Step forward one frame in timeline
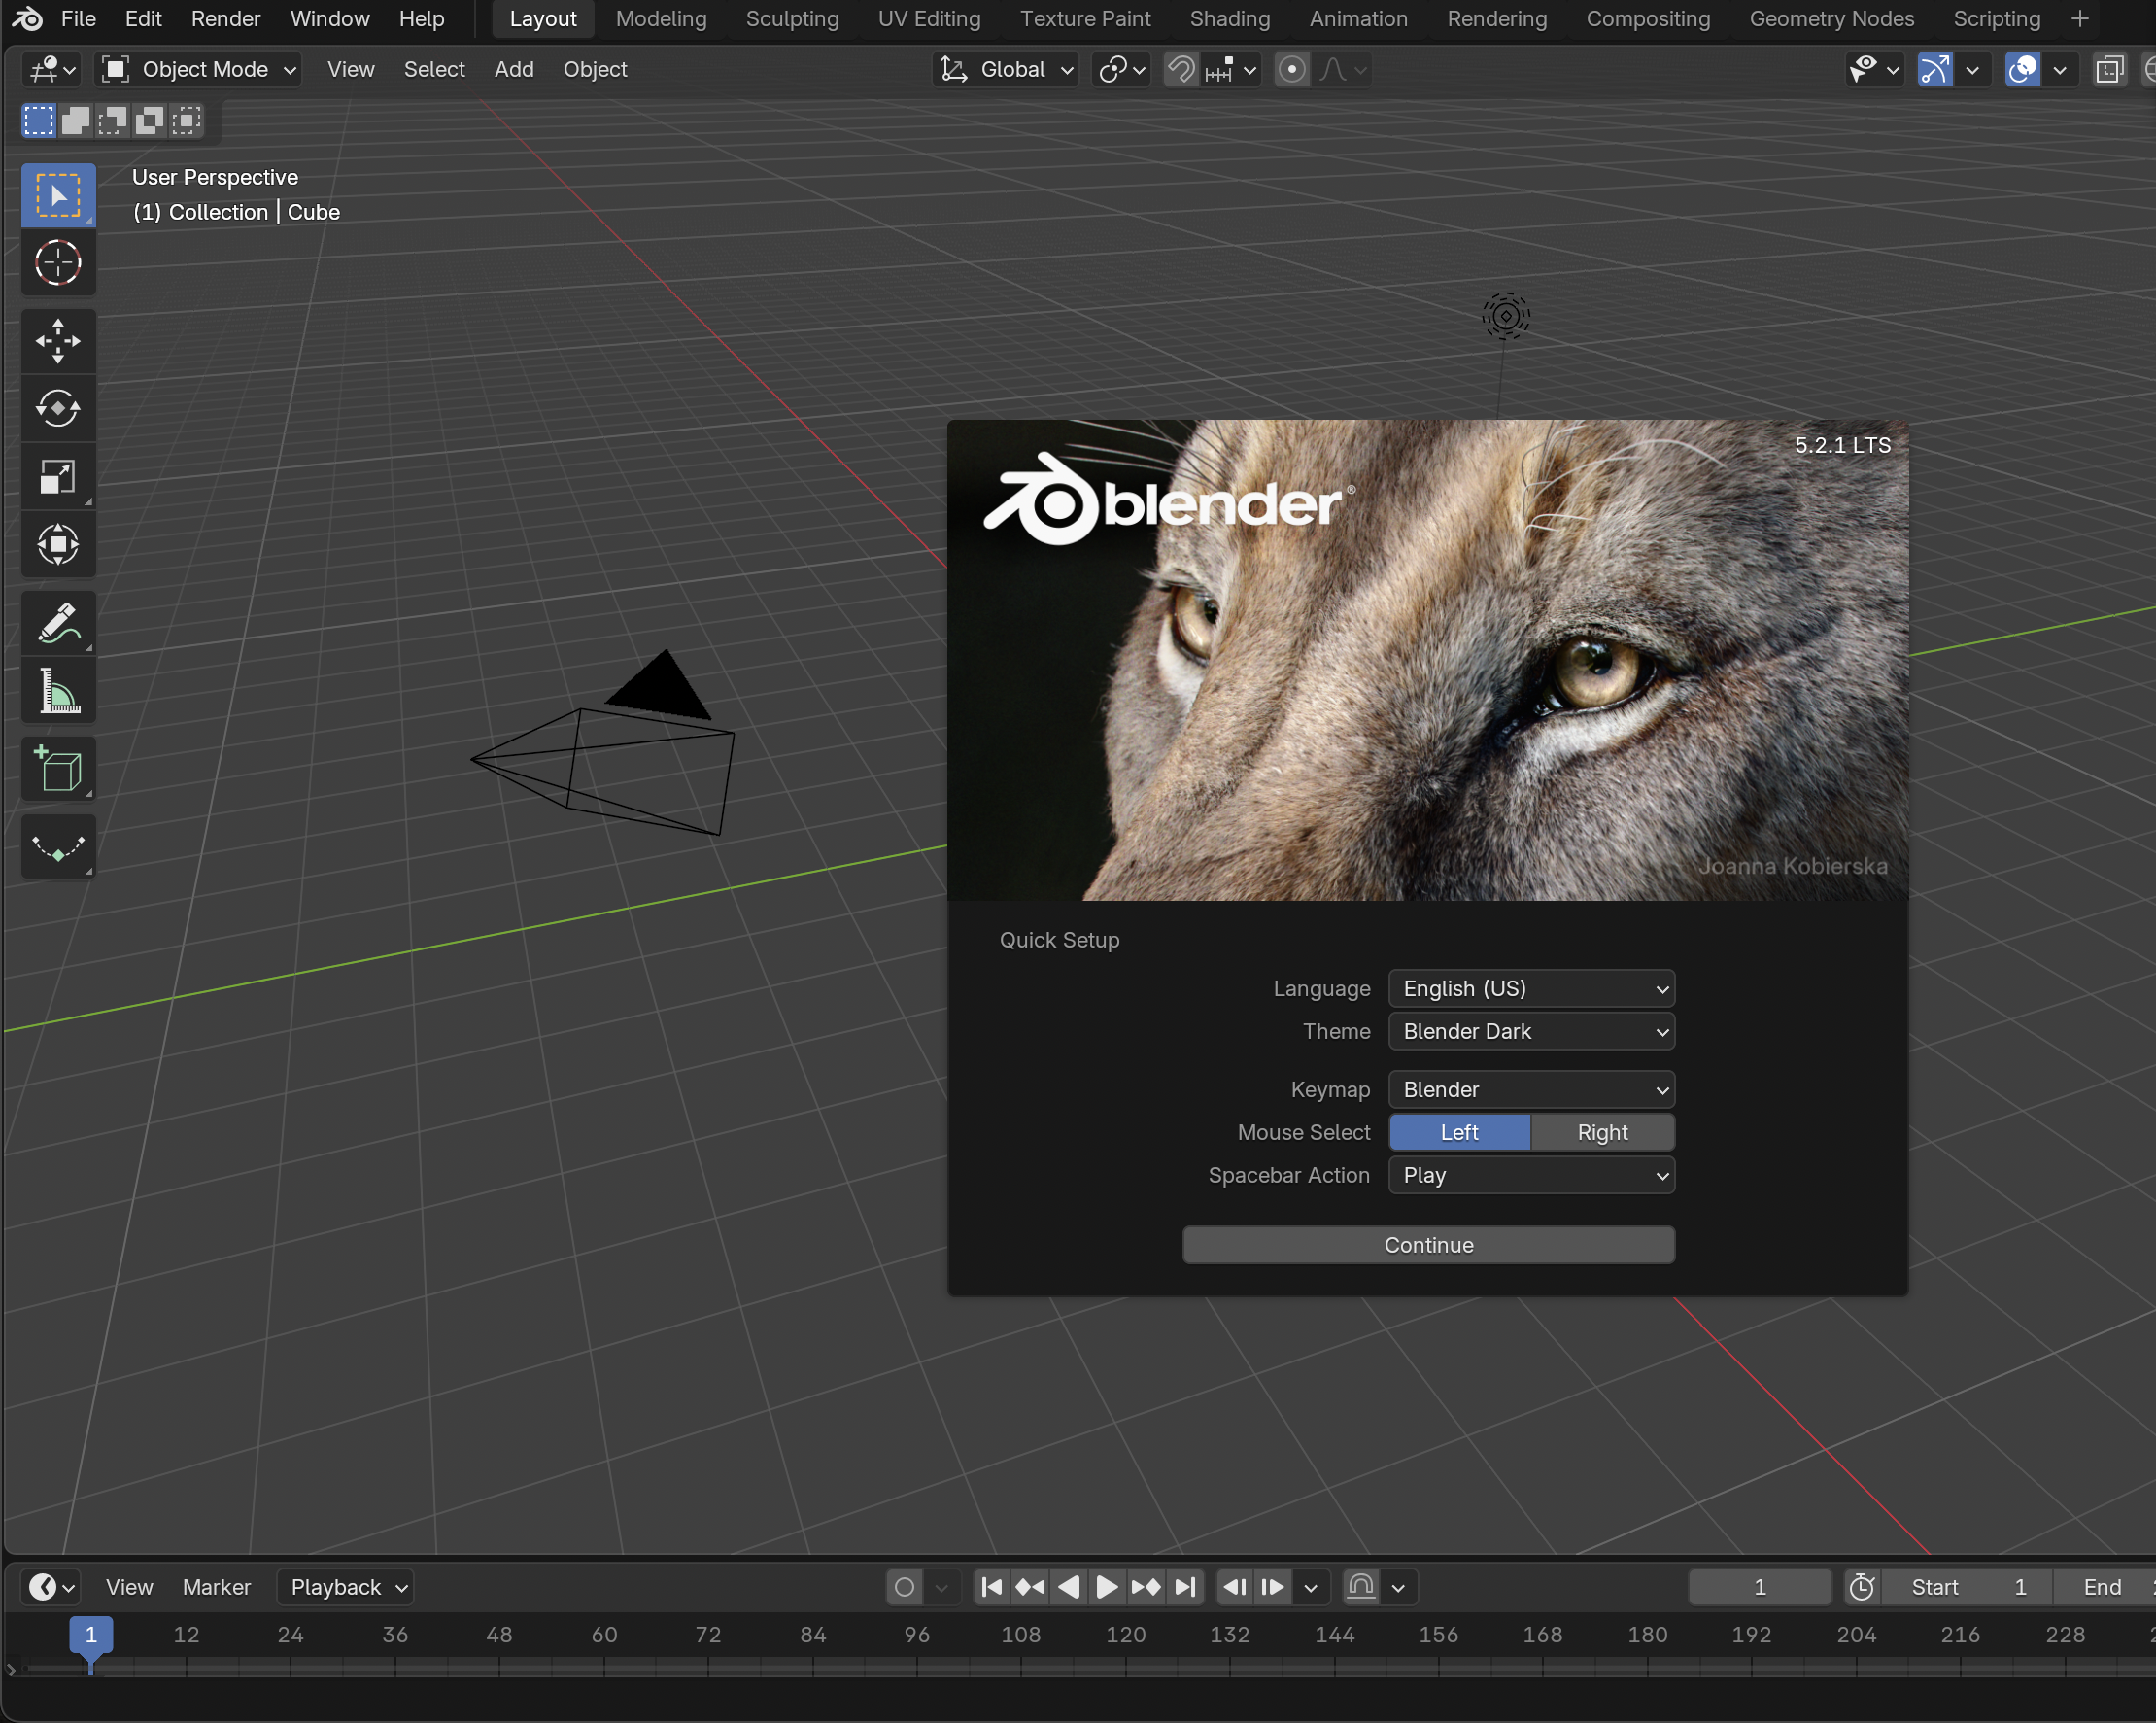 pos(1273,1587)
